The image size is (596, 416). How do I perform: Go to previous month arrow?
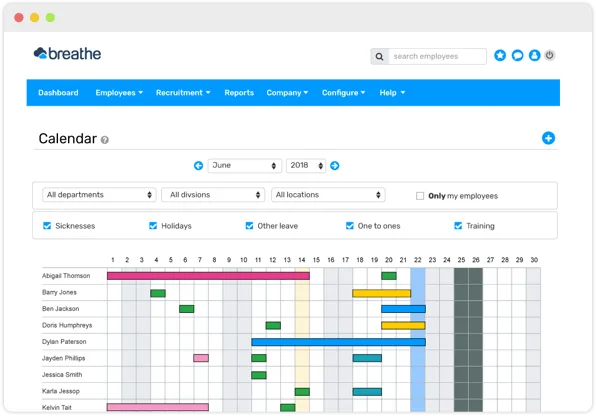click(198, 165)
